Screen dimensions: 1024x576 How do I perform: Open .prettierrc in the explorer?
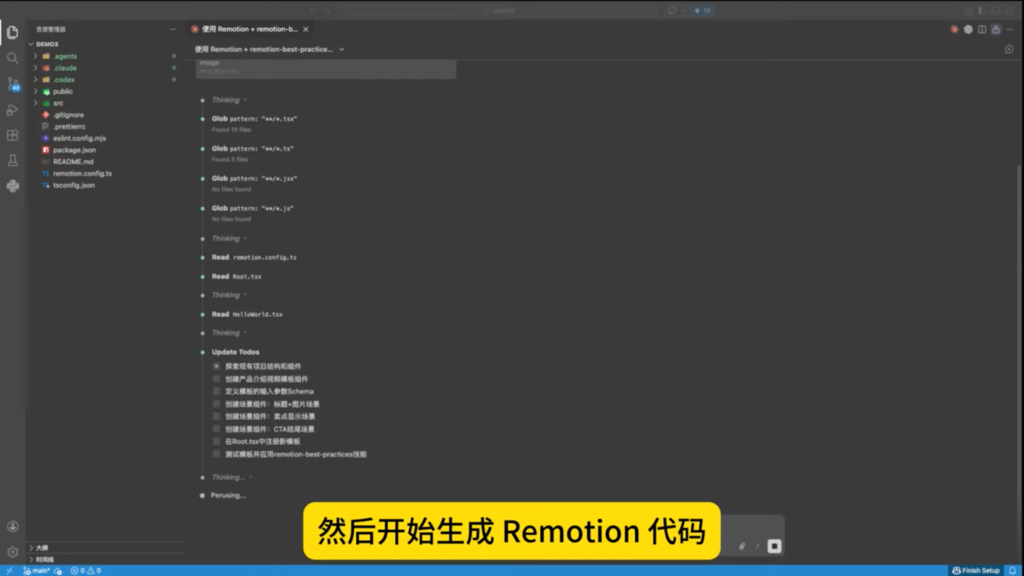pos(69,127)
